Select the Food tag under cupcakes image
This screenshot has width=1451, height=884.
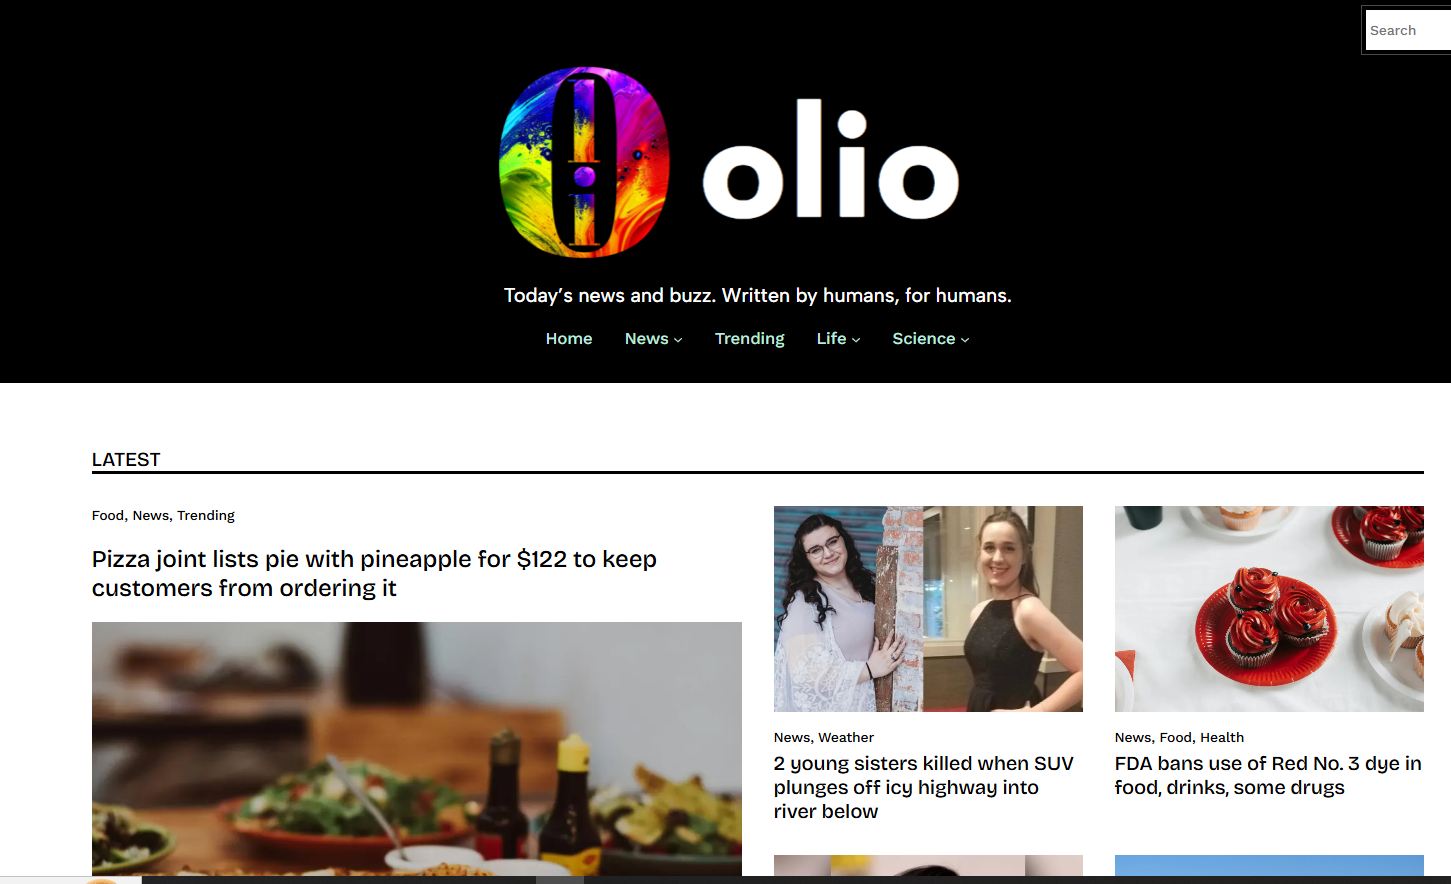(x=1175, y=738)
